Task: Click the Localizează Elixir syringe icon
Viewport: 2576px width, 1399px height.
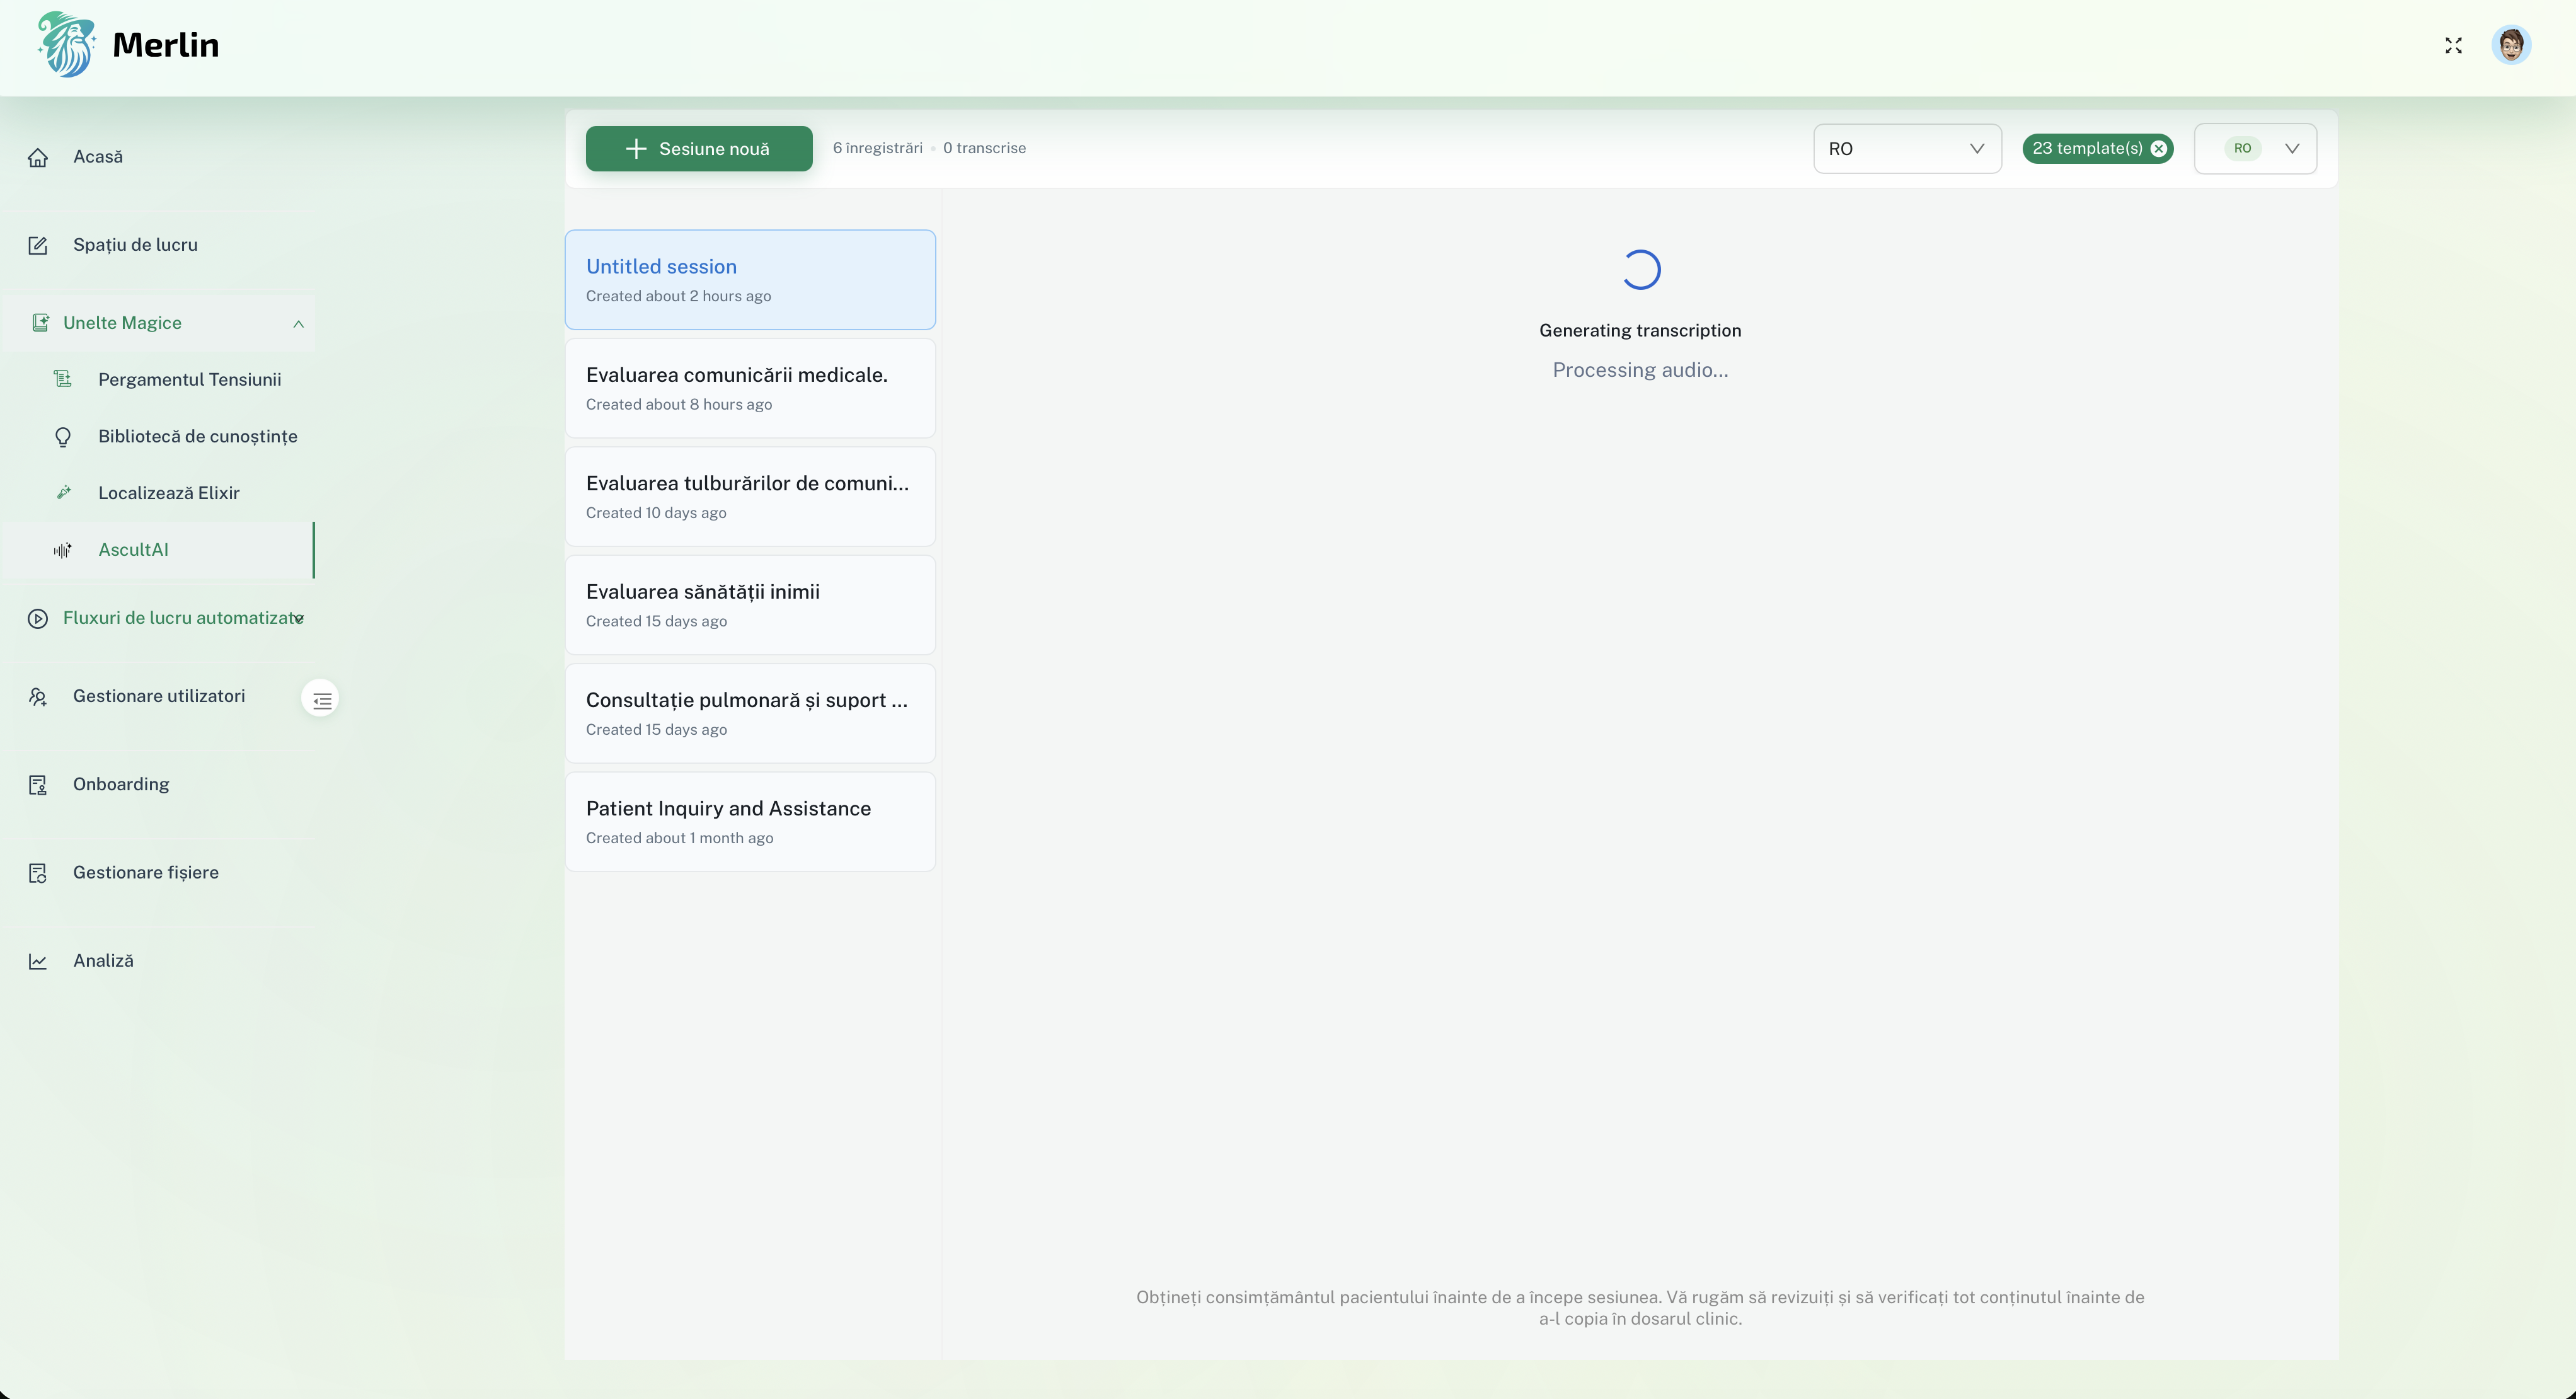Action: pyautogui.click(x=63, y=493)
